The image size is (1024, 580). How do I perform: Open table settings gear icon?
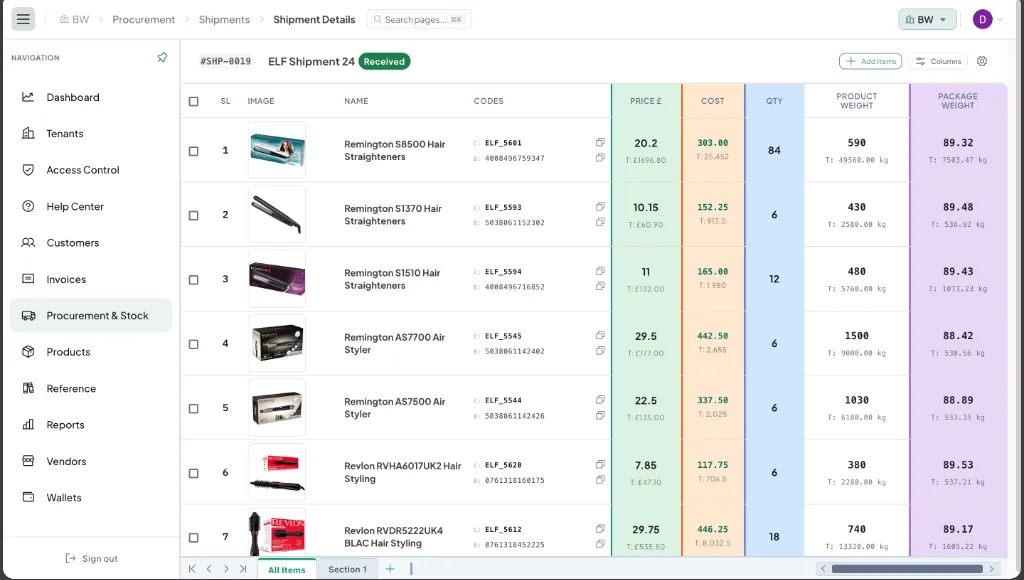982,61
